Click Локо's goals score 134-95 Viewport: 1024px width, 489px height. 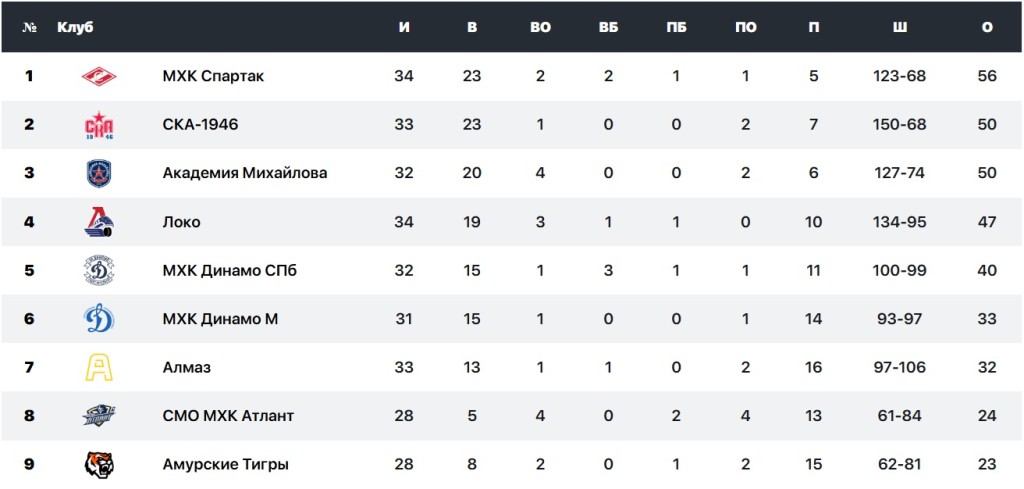tap(900, 222)
